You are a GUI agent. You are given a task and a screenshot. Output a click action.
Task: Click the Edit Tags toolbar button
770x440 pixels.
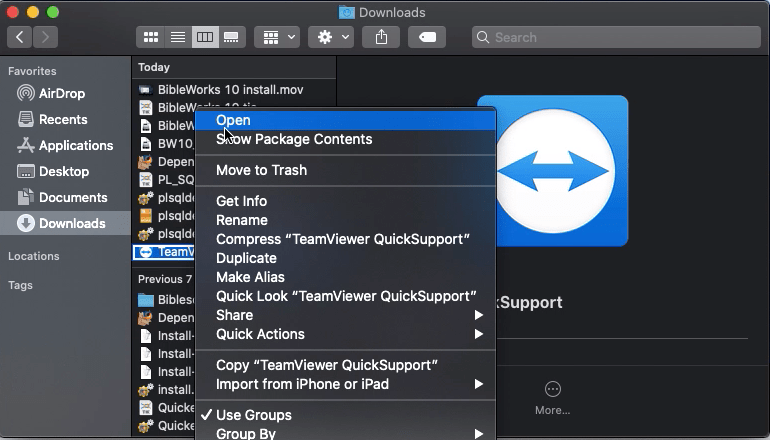[x=427, y=37]
